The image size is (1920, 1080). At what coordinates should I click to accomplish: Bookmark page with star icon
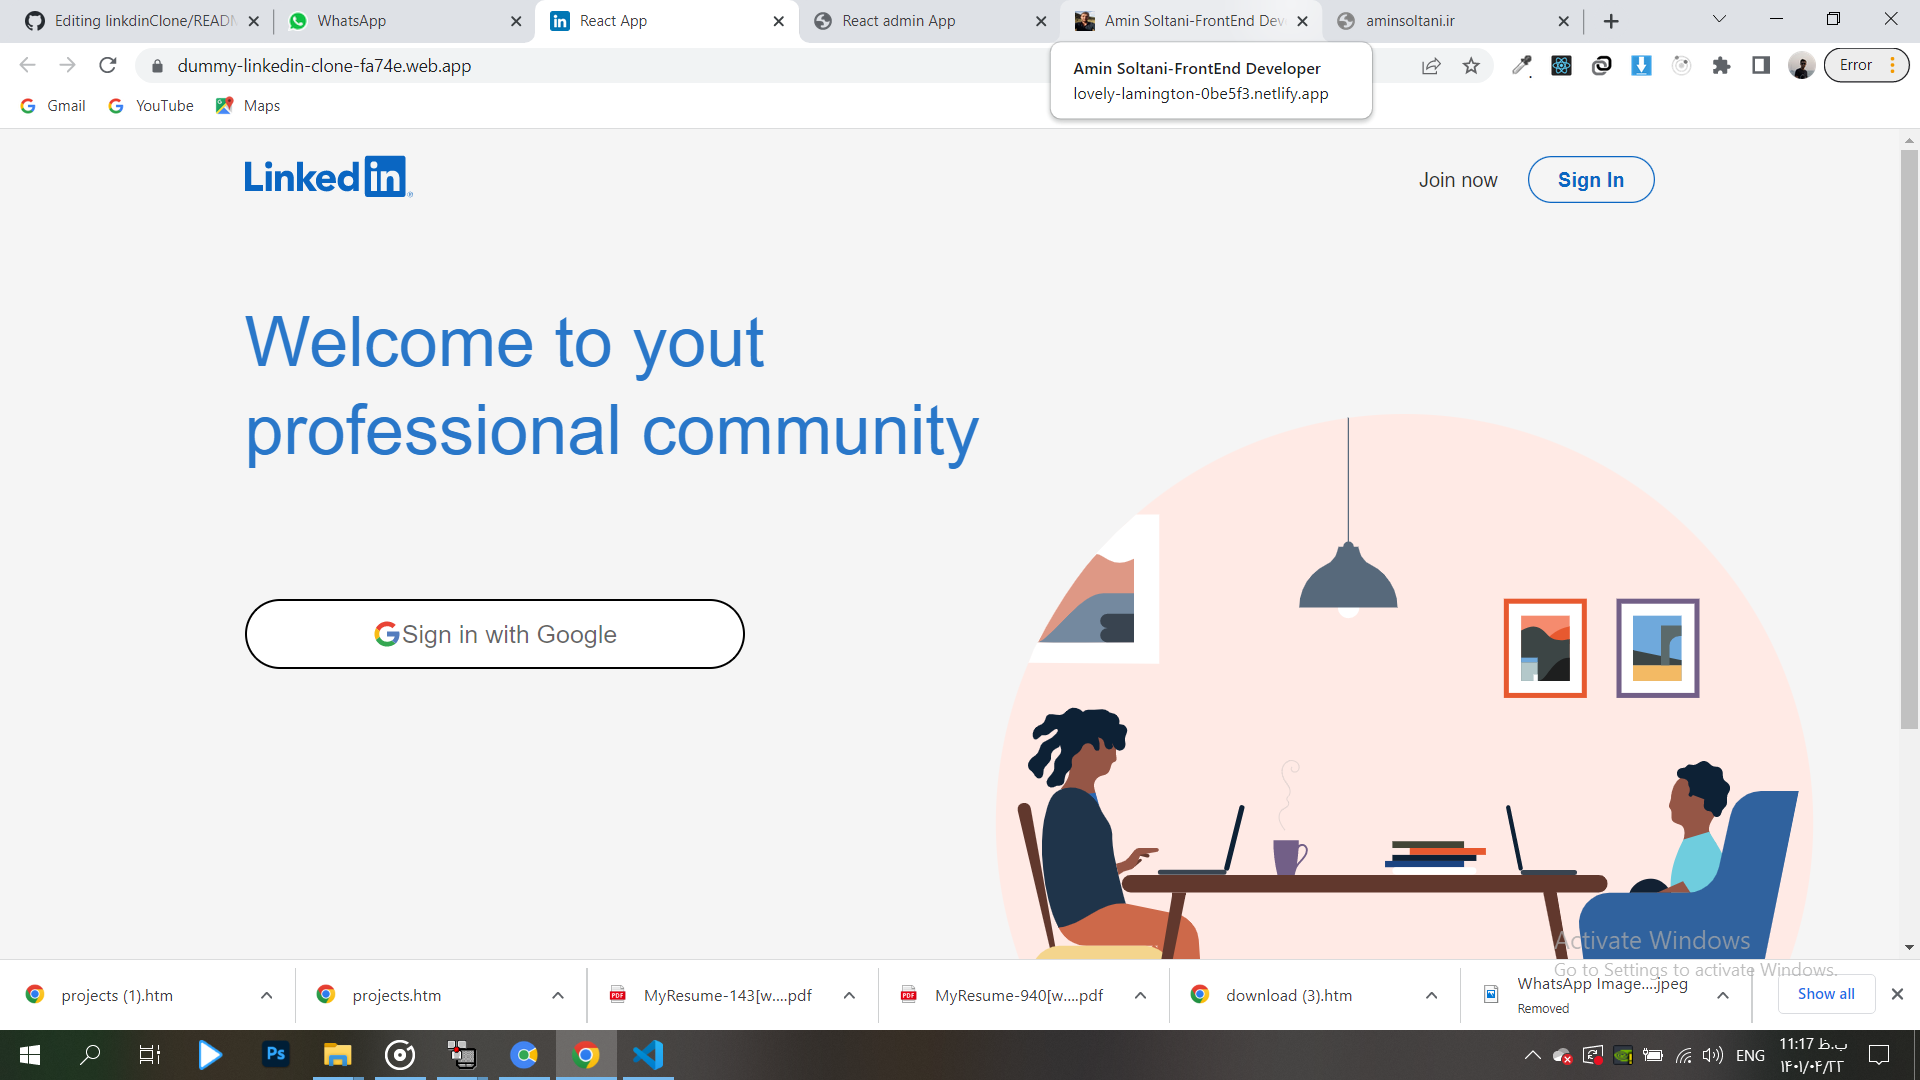point(1471,66)
